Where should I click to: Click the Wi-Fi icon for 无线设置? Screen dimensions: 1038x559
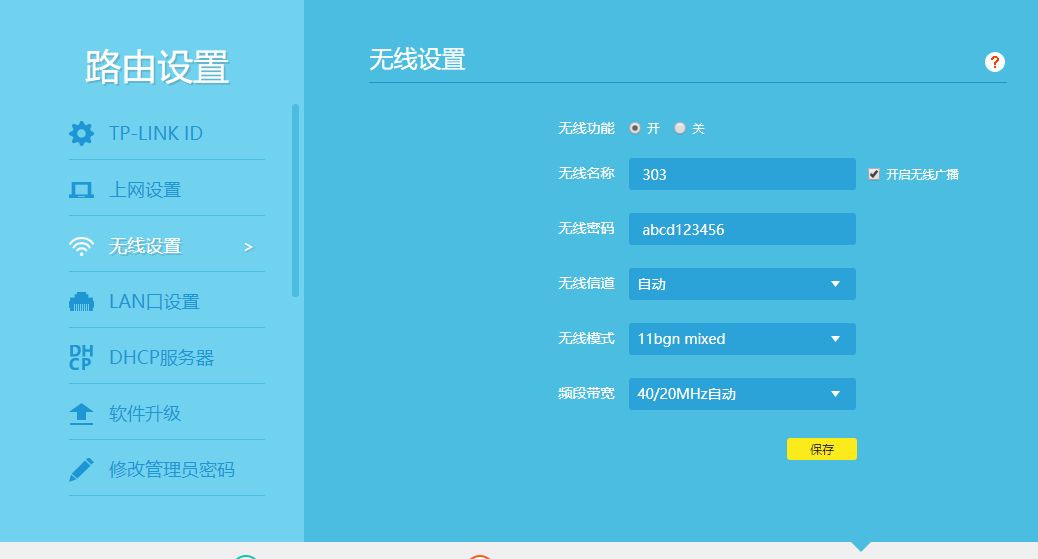pos(81,246)
